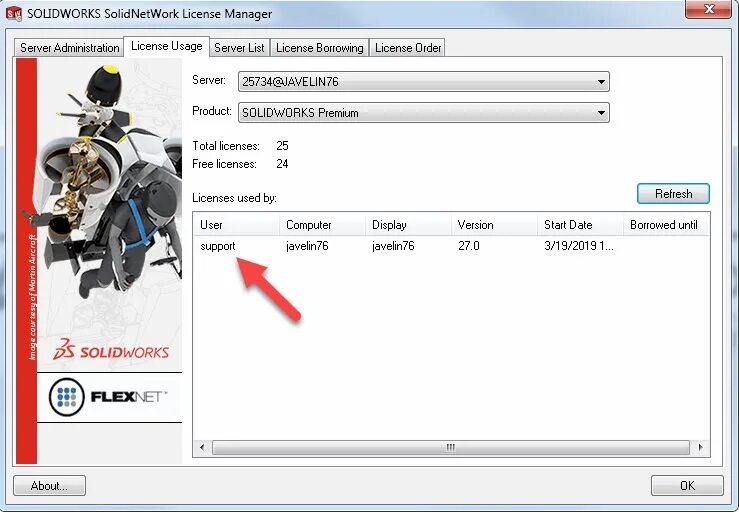This screenshot has height=512, width=739.
Task: Click the SOLIDWORKS title bar icon
Action: click(14, 14)
